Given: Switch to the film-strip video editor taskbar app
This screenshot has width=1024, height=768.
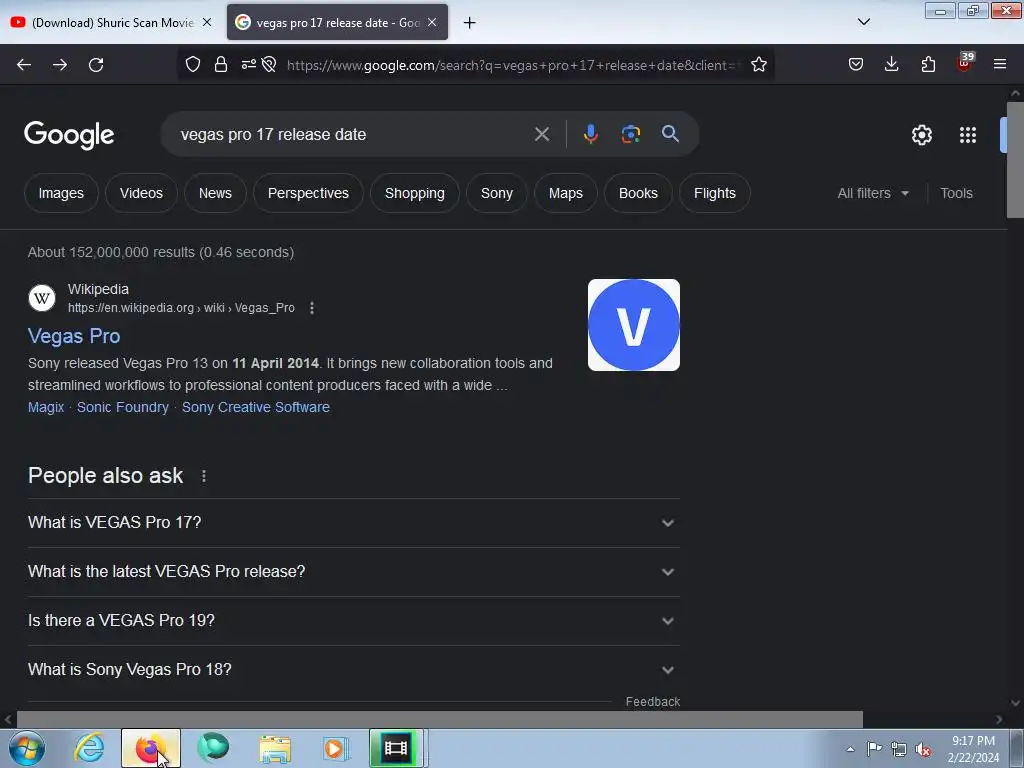Looking at the screenshot, I should 396,748.
